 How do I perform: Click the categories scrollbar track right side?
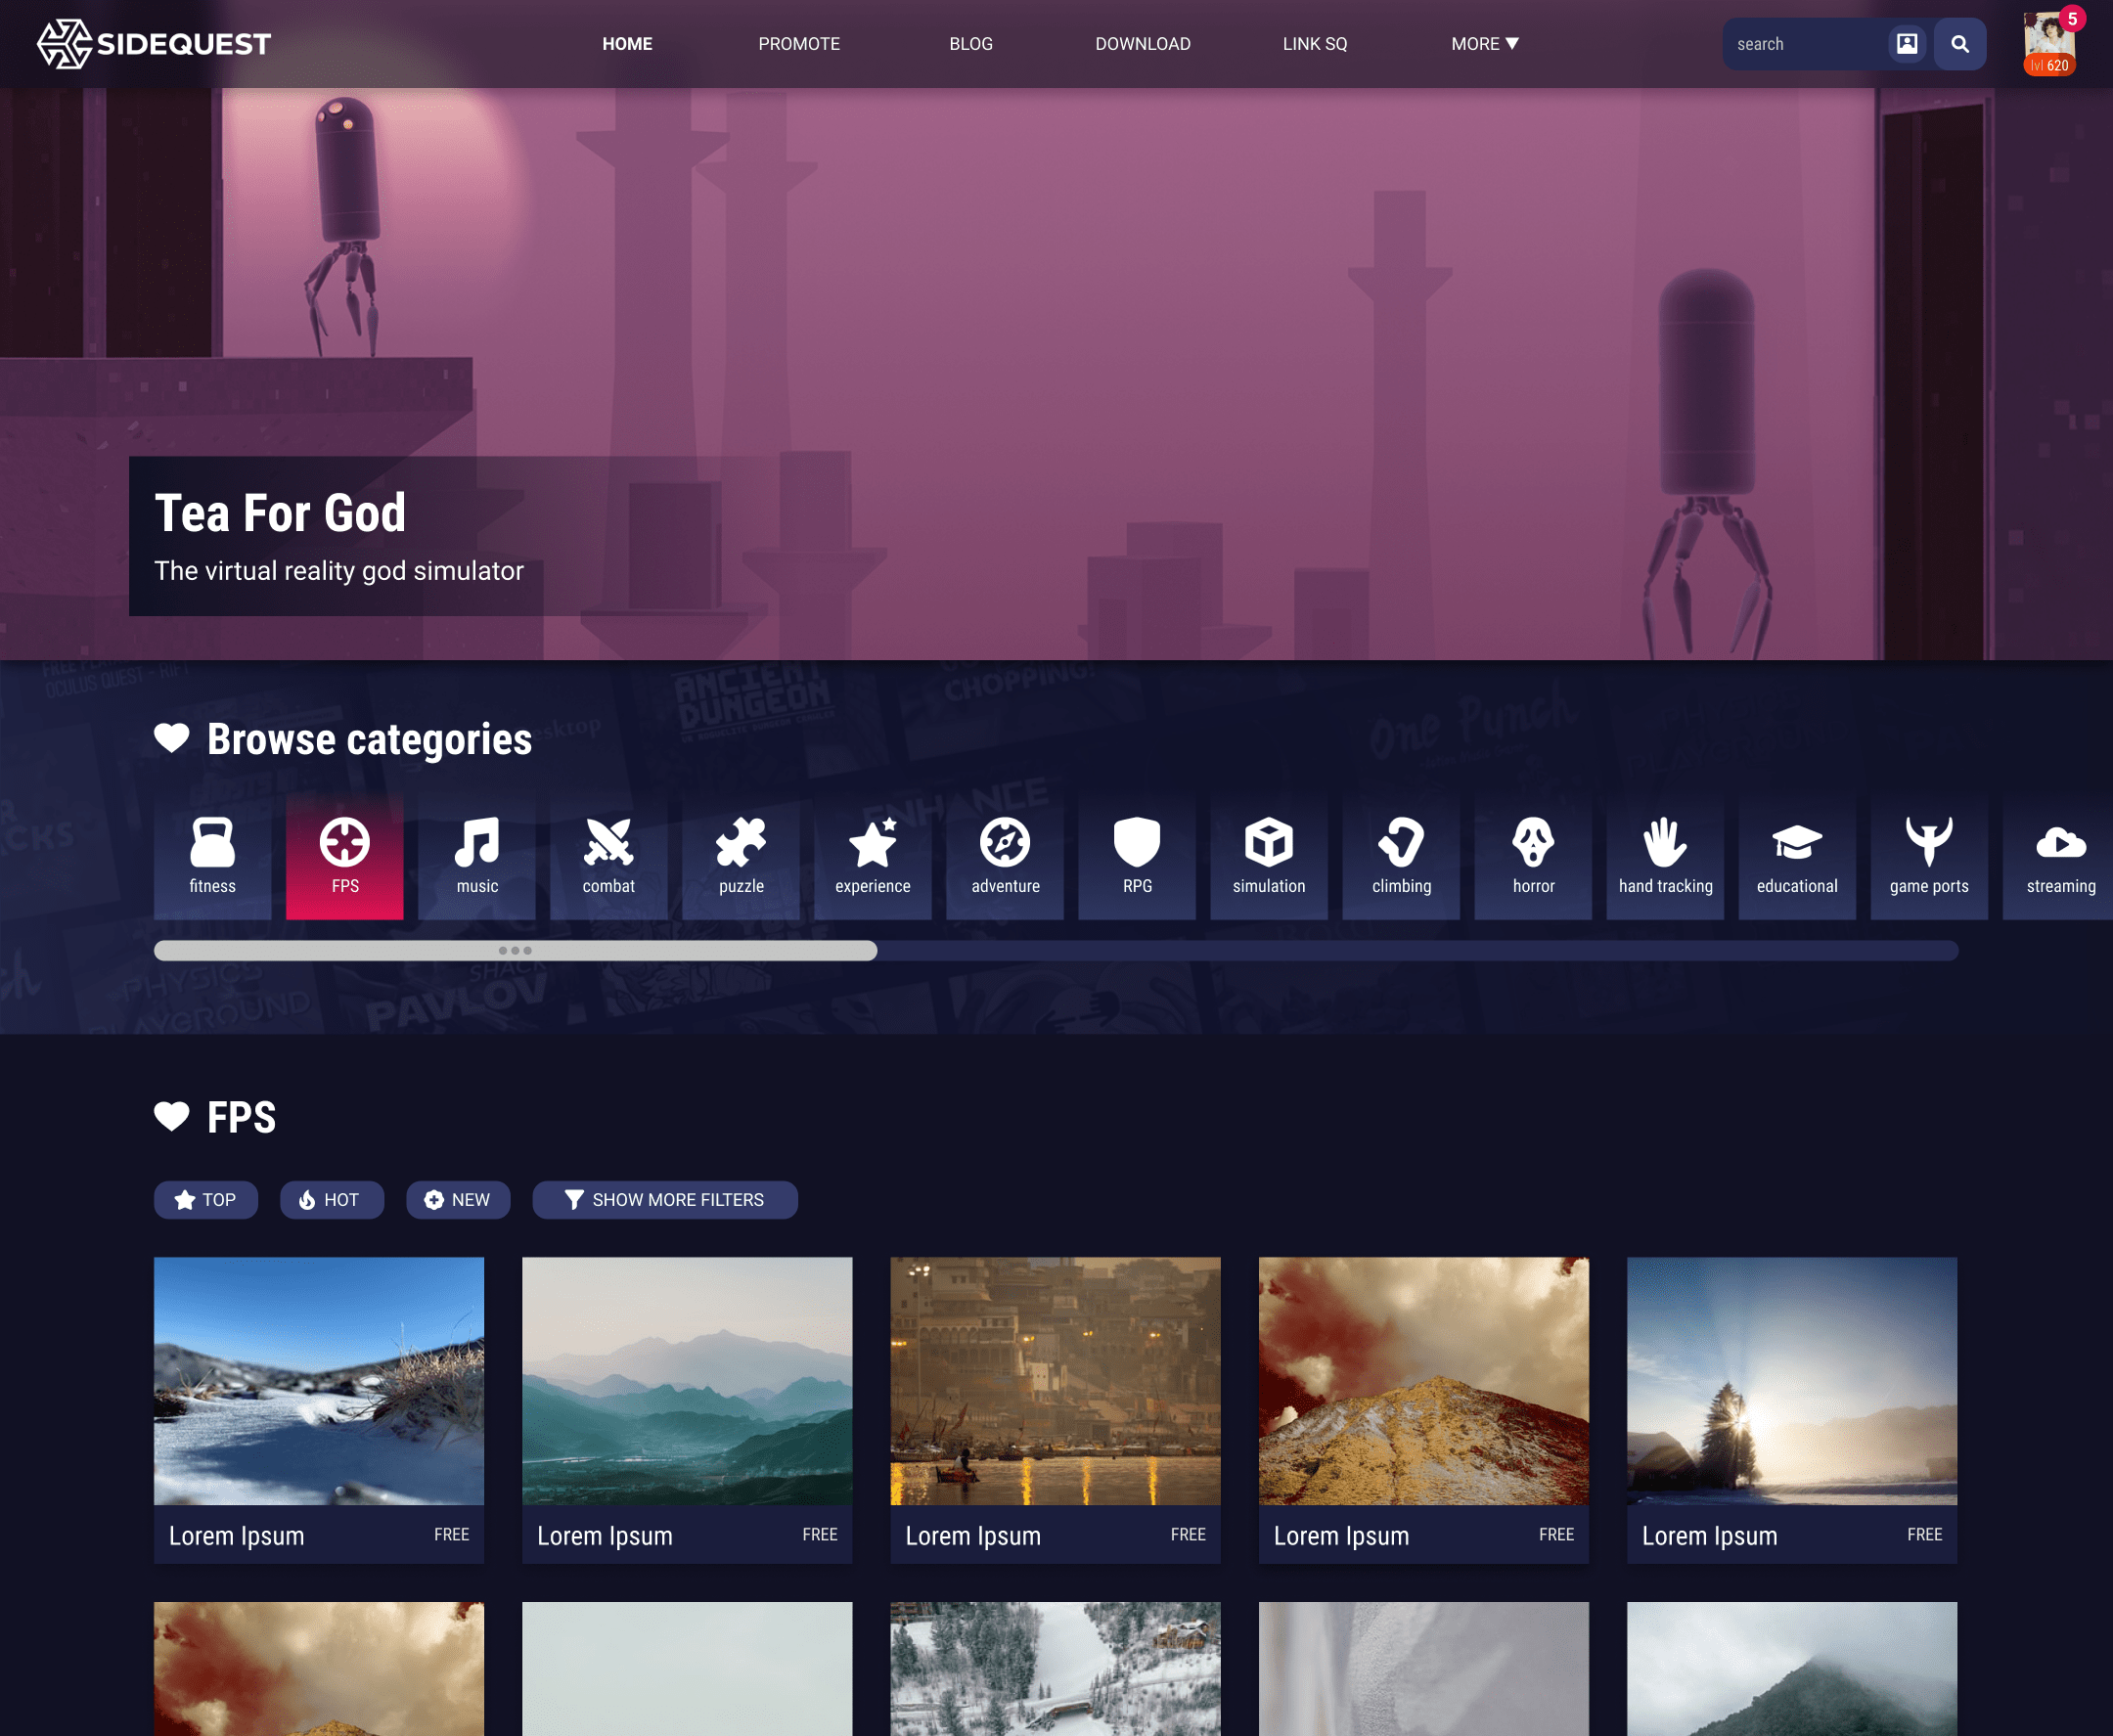[x=1418, y=951]
